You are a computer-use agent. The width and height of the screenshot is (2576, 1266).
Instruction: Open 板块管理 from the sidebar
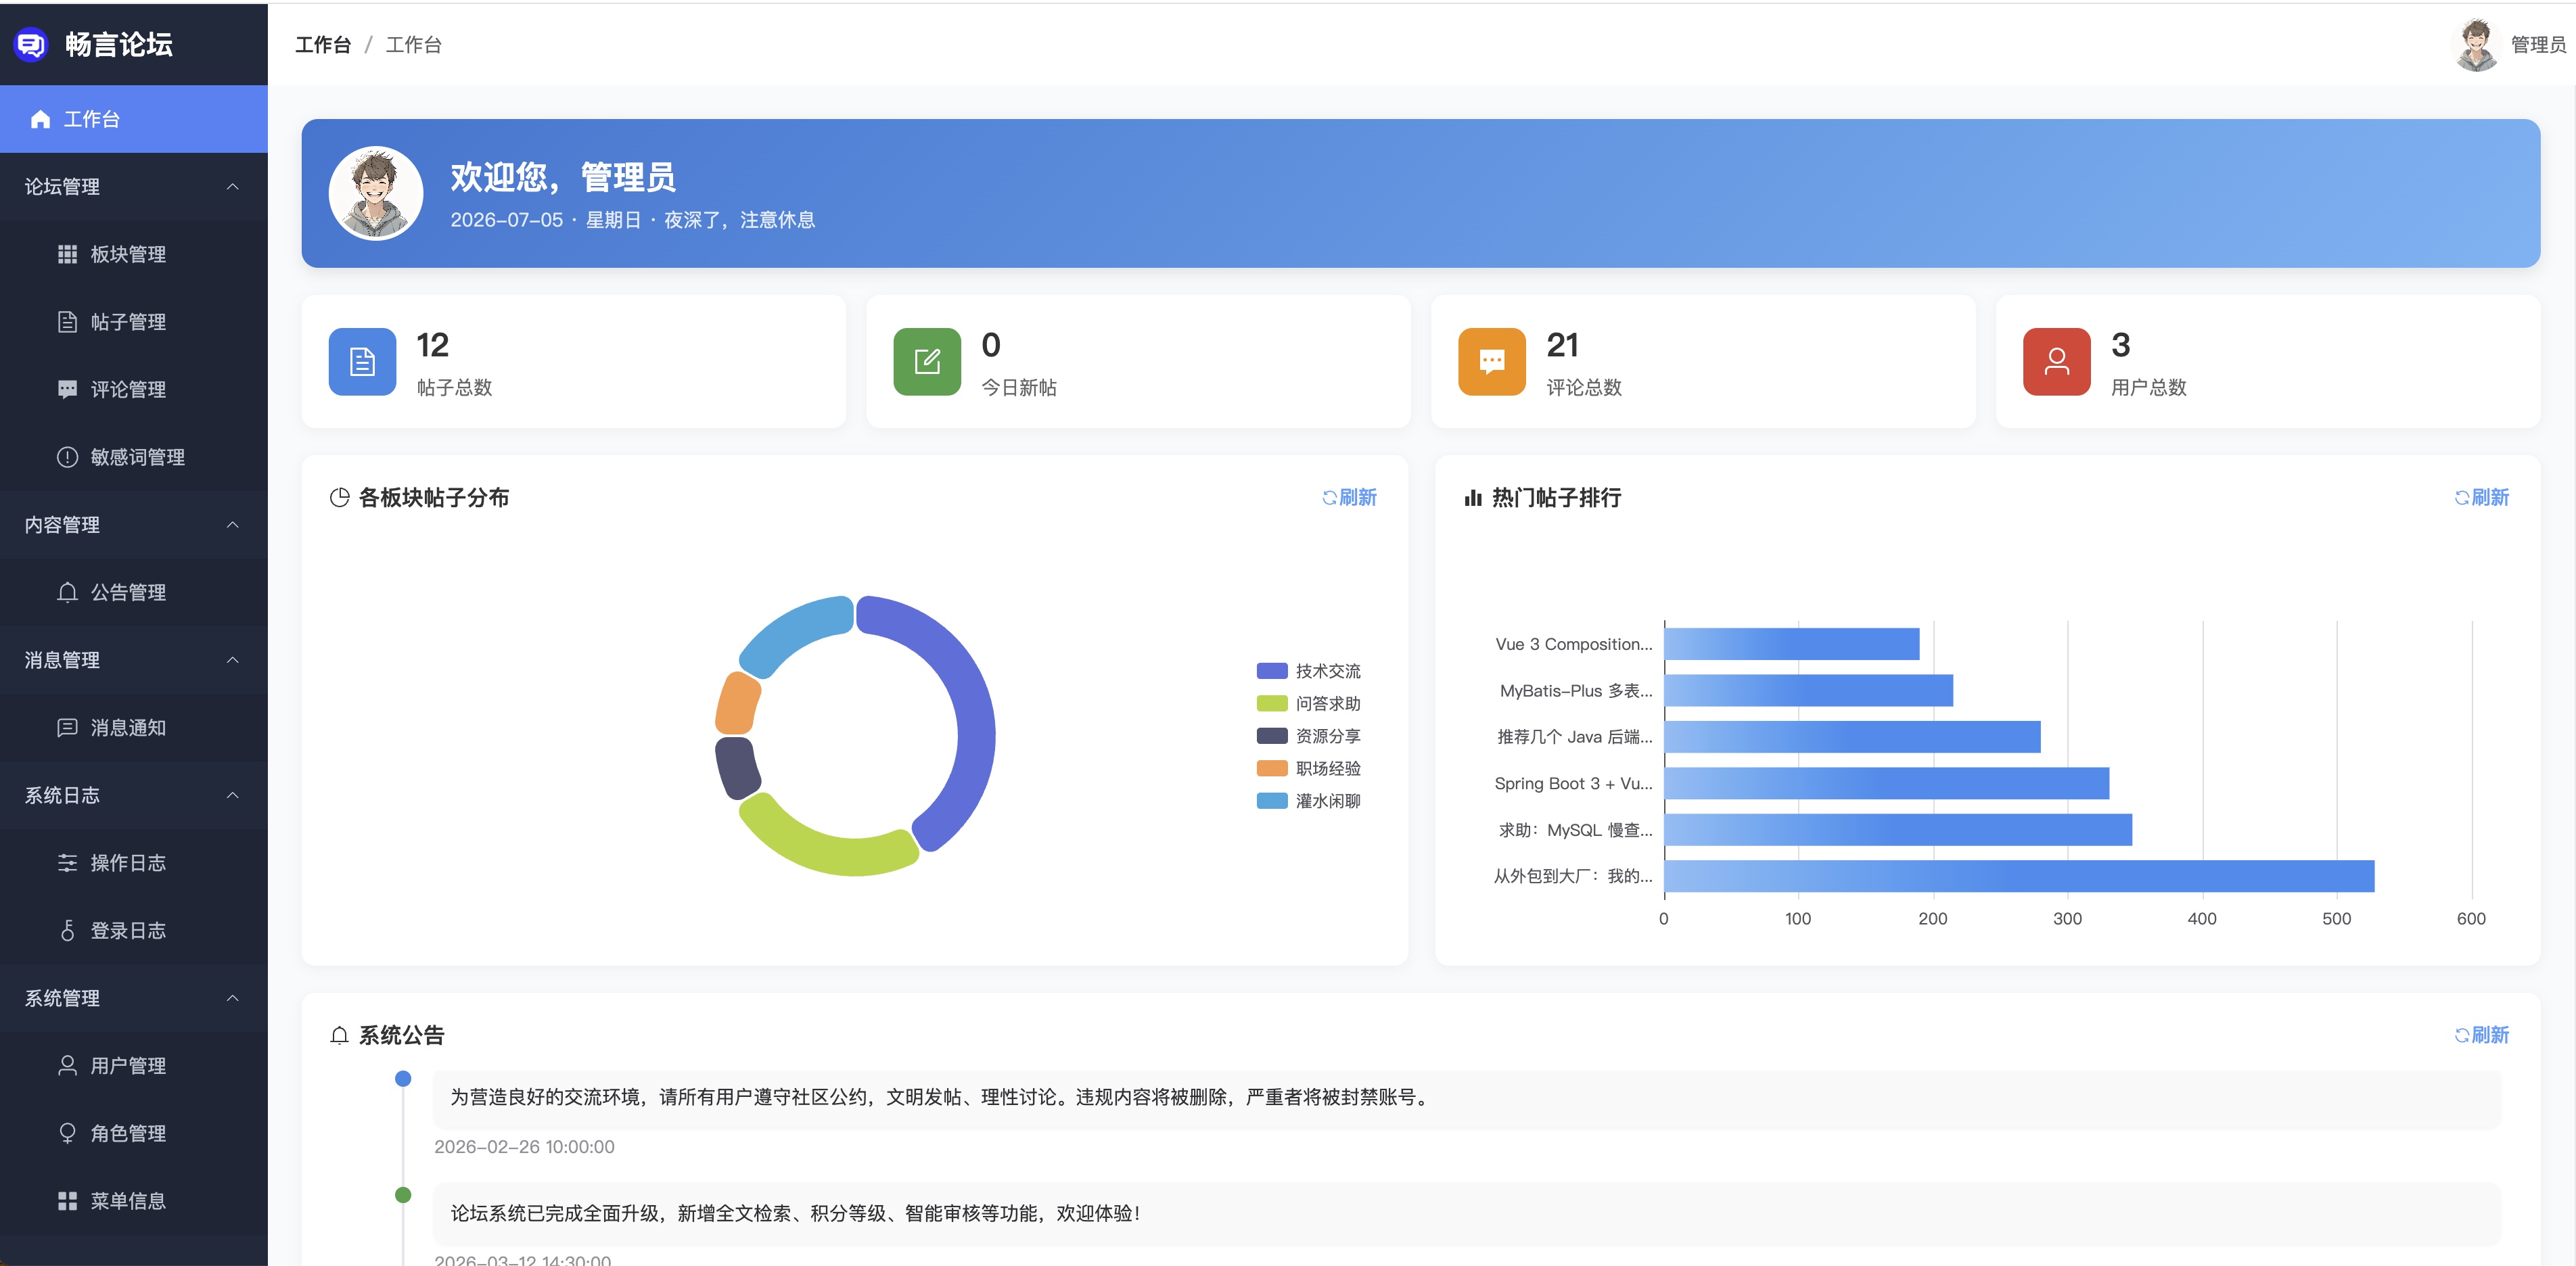tap(134, 254)
